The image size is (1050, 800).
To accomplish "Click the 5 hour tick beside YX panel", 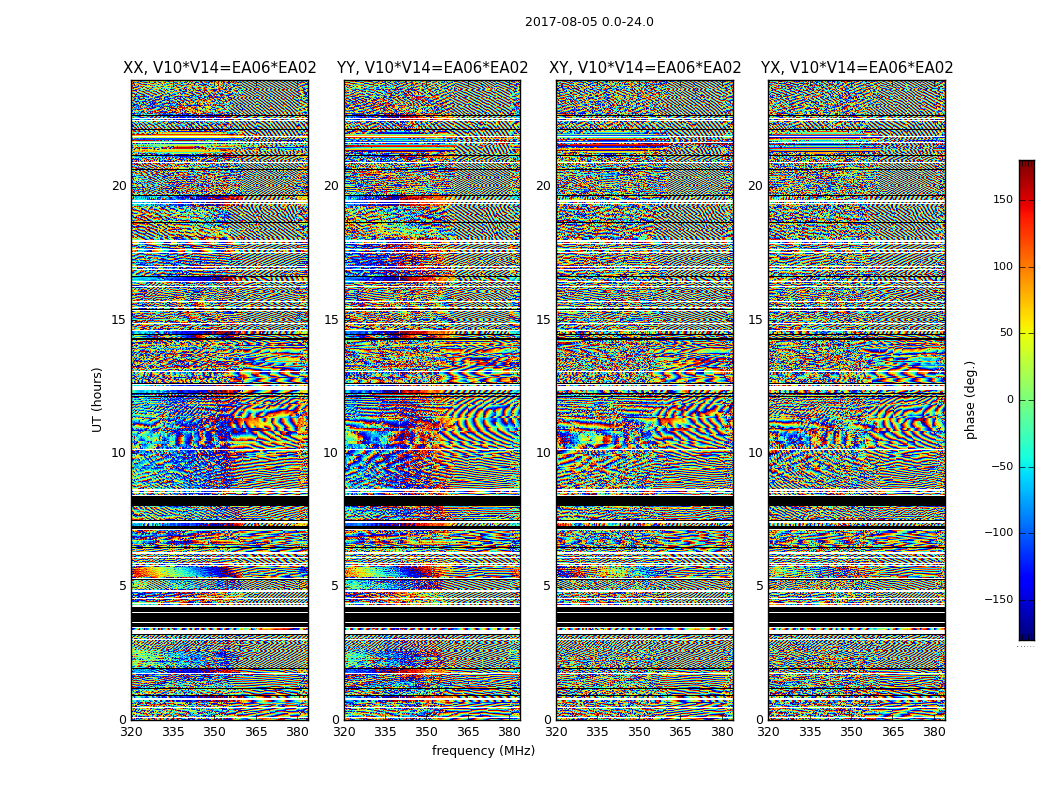I will (759, 586).
